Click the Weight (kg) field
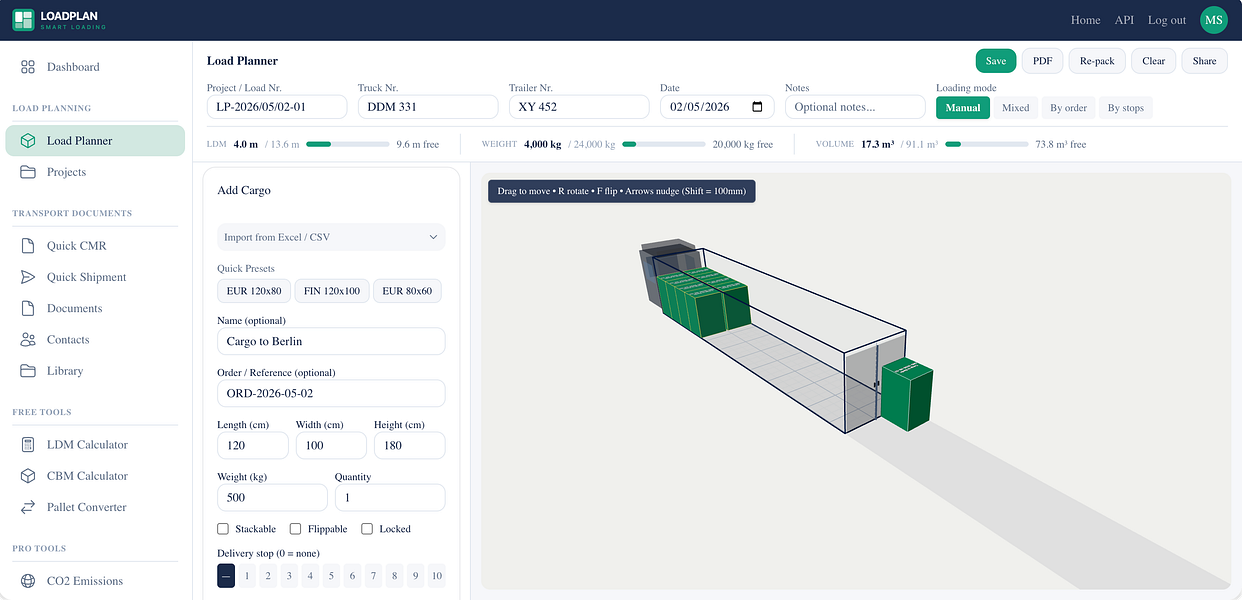 (x=272, y=497)
